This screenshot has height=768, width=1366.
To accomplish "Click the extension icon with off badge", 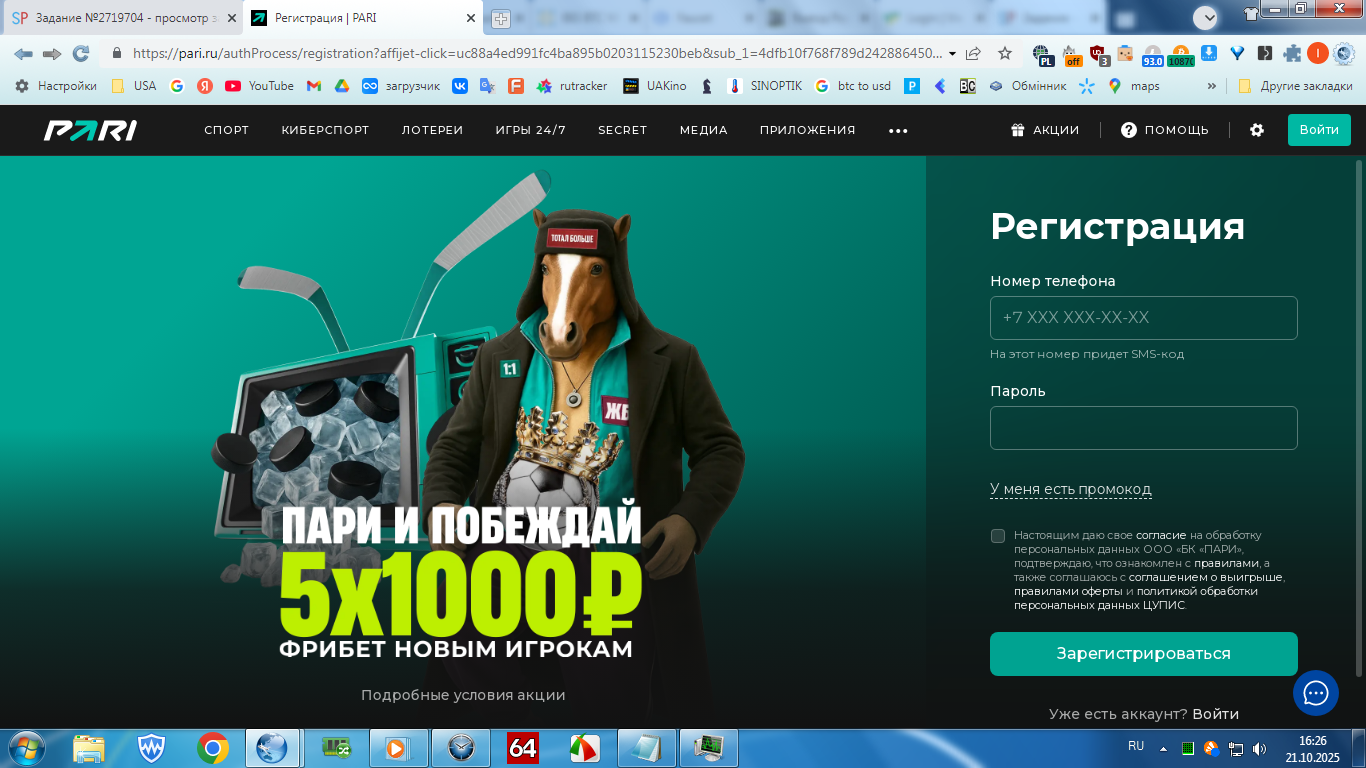I will (x=1071, y=55).
